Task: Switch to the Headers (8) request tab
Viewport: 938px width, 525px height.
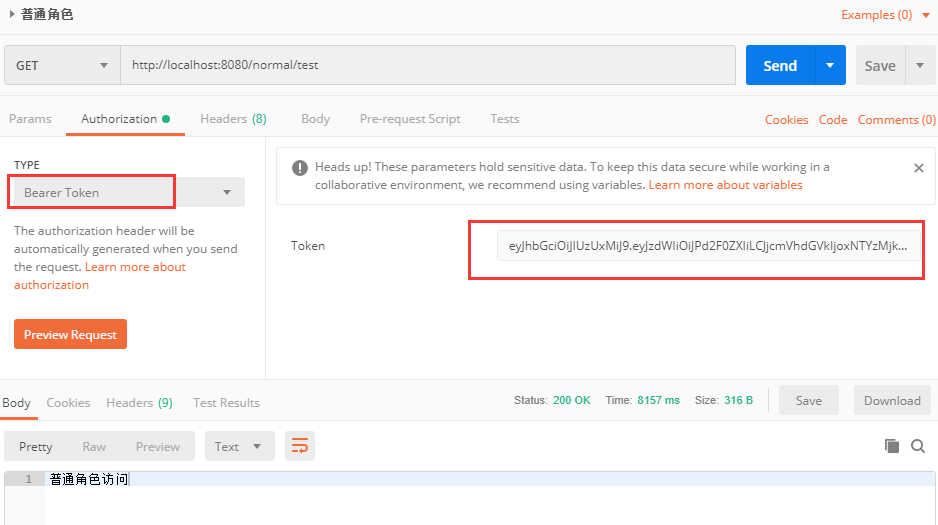Action: tap(233, 119)
